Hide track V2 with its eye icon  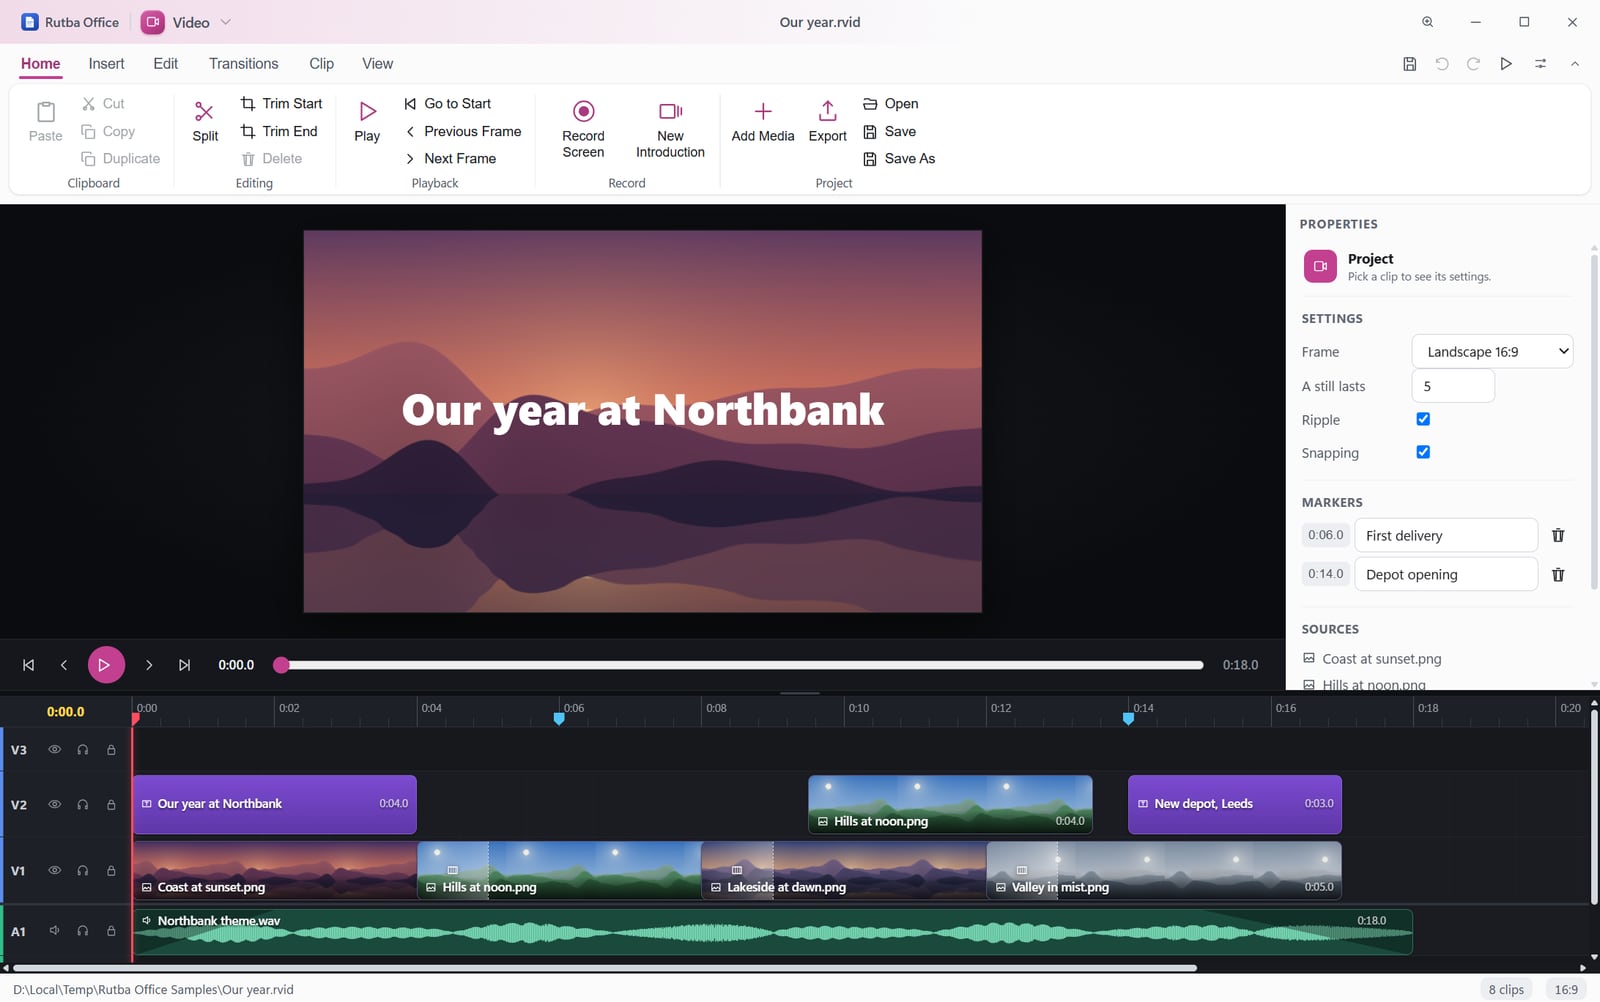click(x=55, y=804)
